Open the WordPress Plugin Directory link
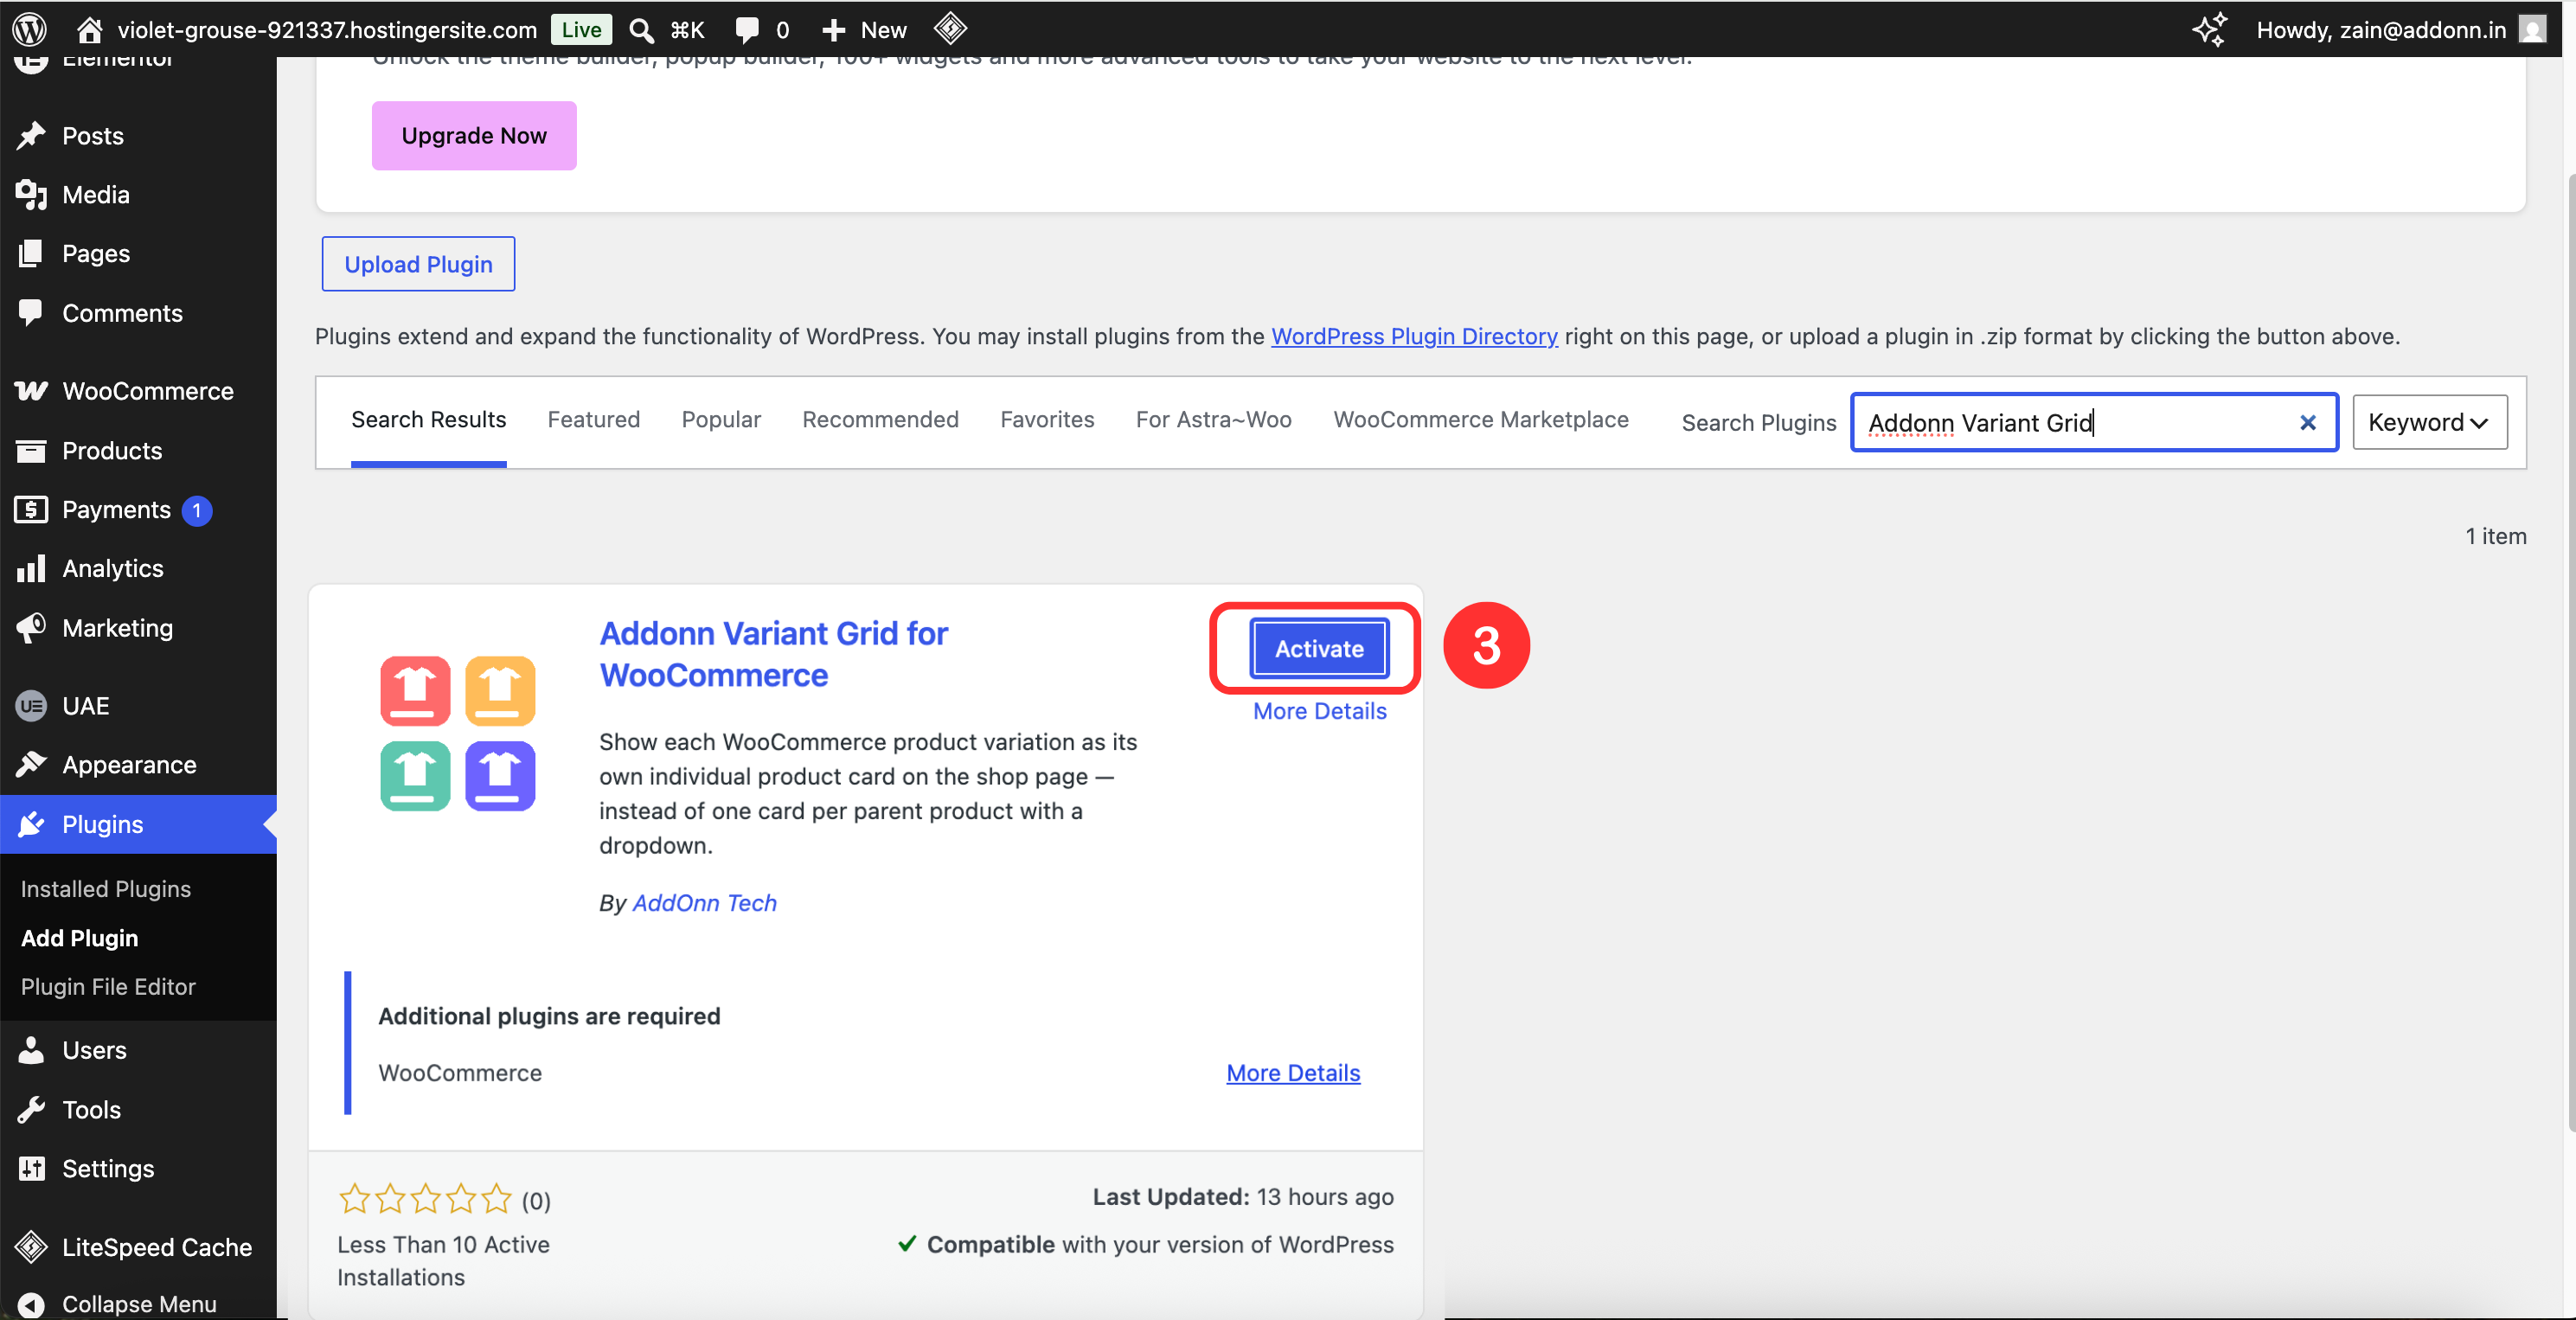The image size is (2576, 1320). pos(1414,336)
